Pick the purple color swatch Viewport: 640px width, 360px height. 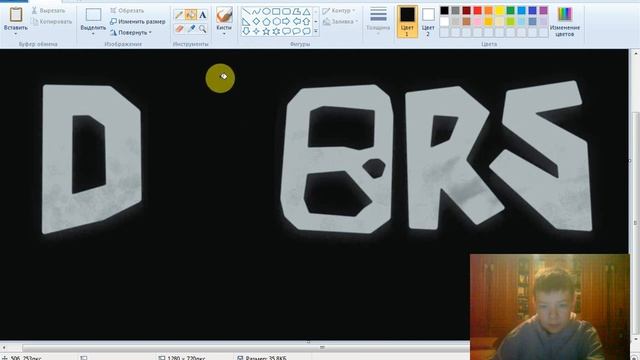(x=544, y=11)
